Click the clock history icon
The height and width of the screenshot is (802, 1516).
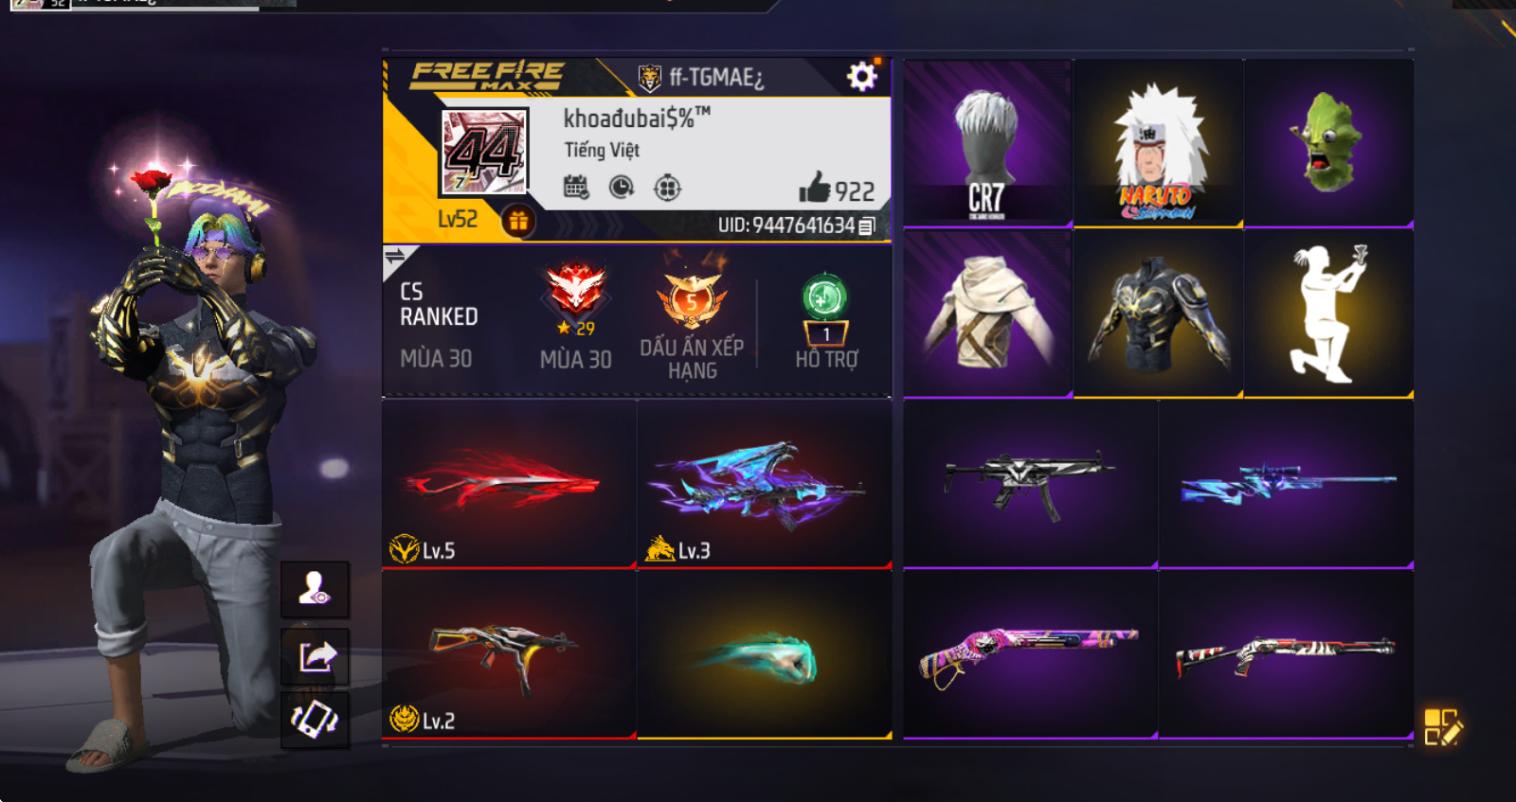[622, 187]
